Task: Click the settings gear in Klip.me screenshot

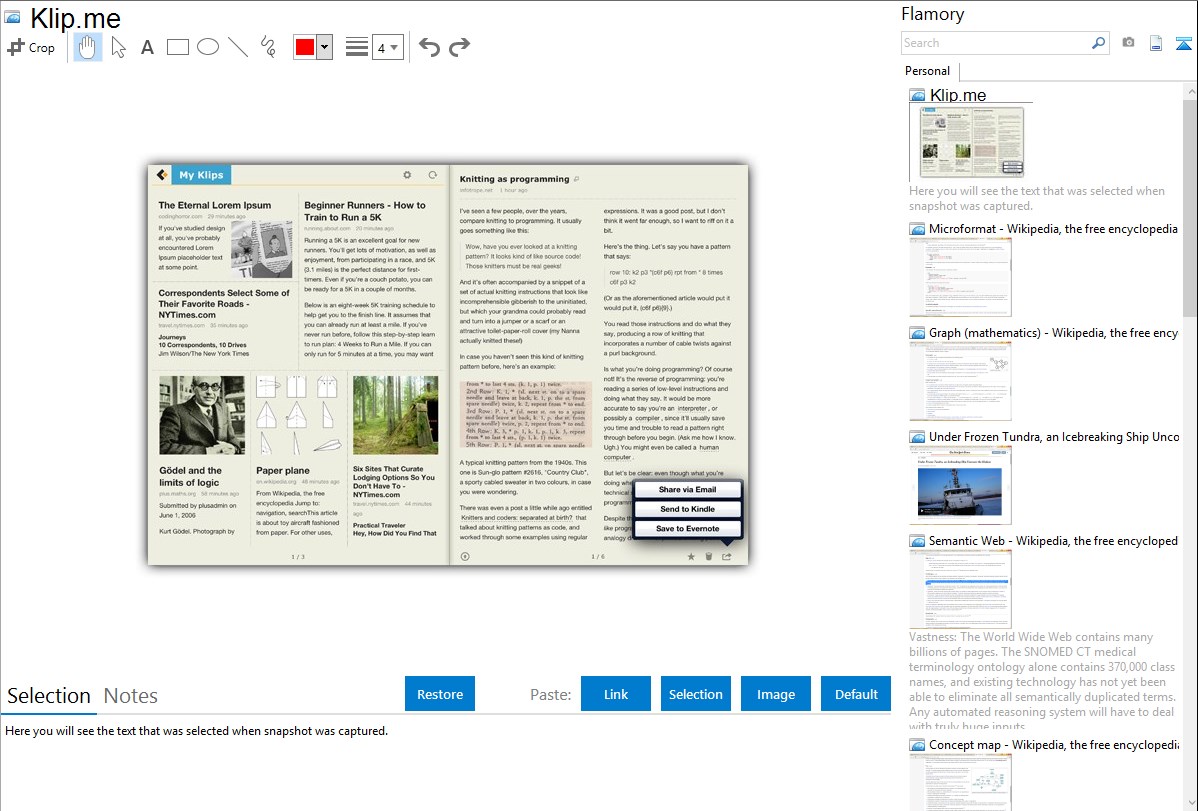Action: click(x=407, y=175)
